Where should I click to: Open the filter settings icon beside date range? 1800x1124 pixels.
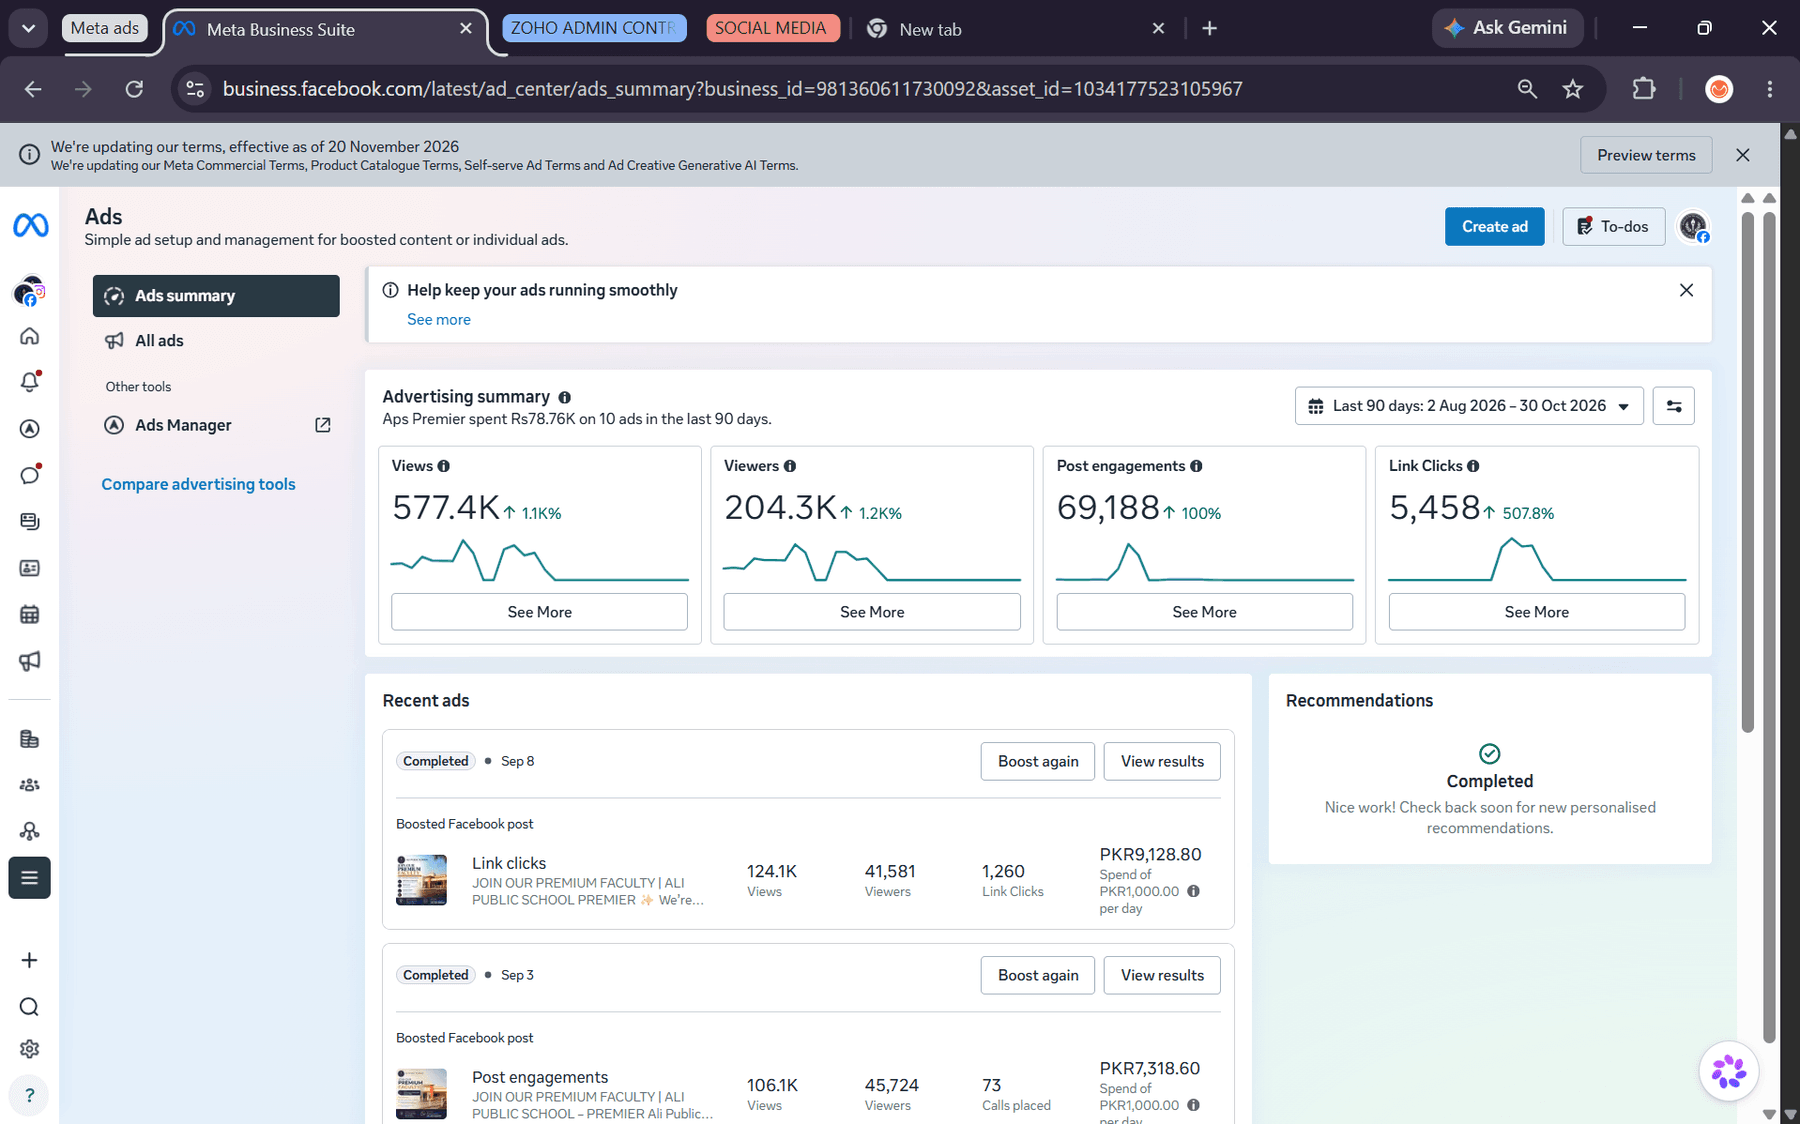(1674, 406)
